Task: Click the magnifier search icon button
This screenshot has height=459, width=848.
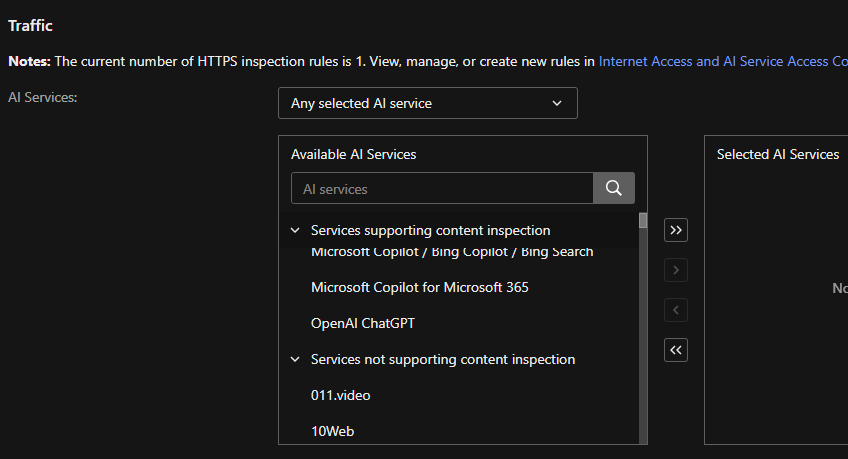Action: 614,188
